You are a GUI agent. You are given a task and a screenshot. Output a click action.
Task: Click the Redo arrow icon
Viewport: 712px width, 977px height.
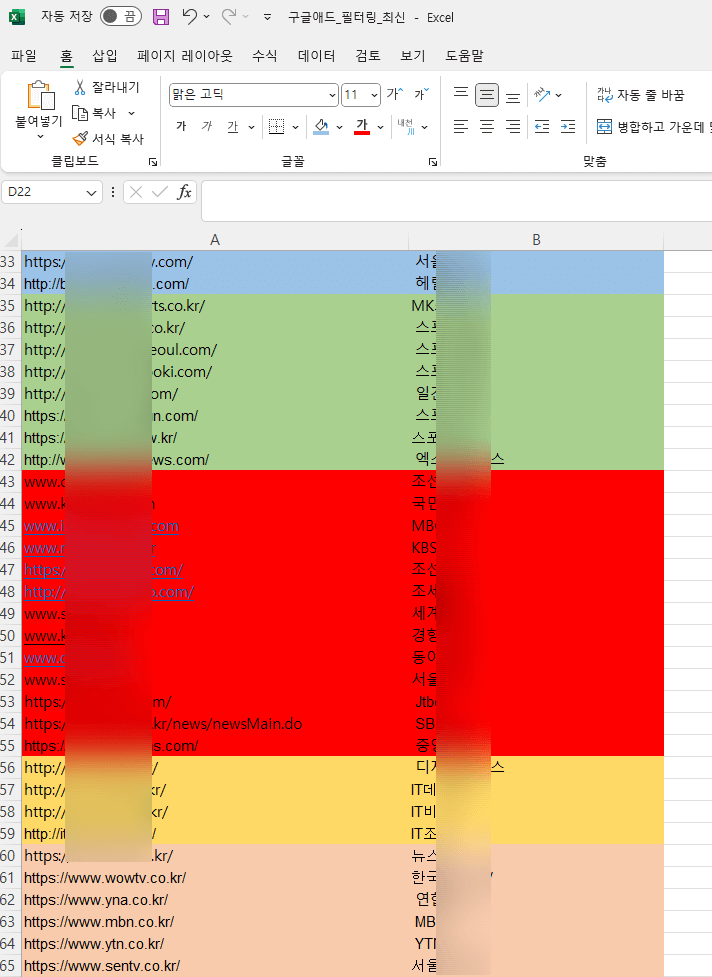(229, 17)
